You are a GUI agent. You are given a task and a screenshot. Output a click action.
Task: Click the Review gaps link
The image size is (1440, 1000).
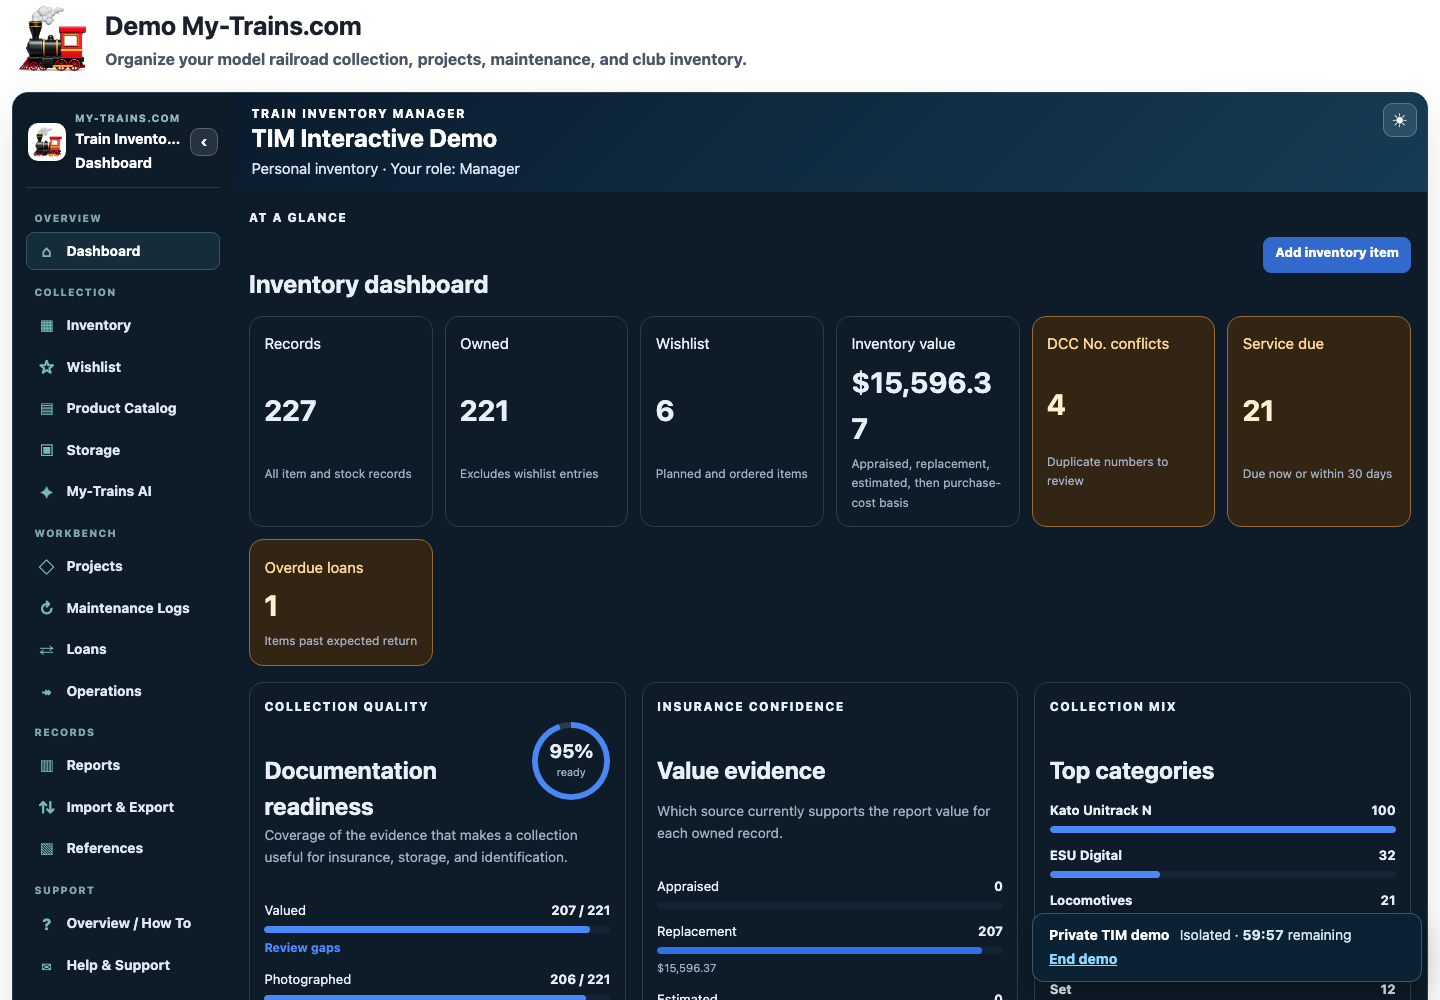302,948
